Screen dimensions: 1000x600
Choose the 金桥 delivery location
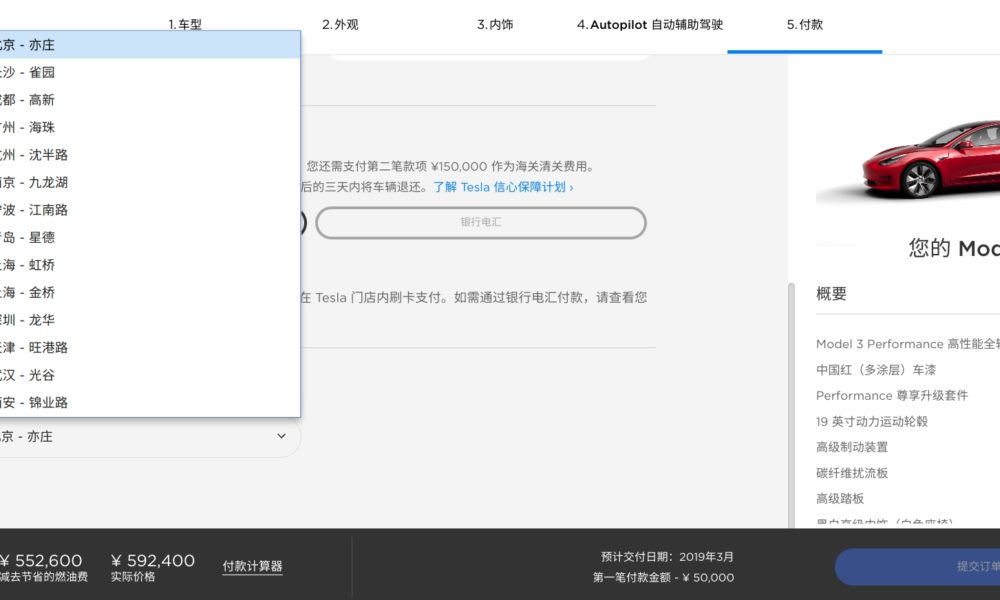coord(150,292)
